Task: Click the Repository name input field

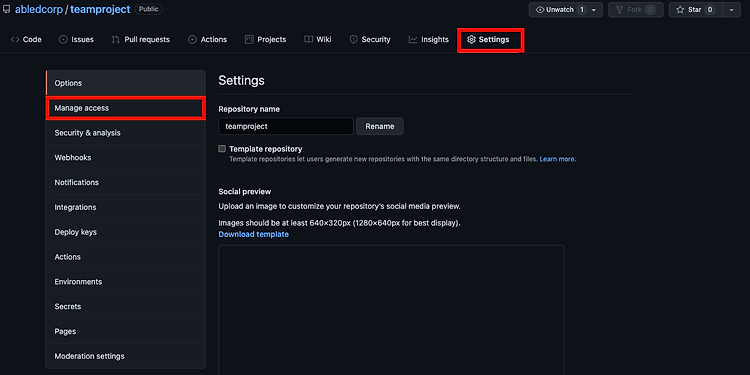Action: click(x=286, y=126)
